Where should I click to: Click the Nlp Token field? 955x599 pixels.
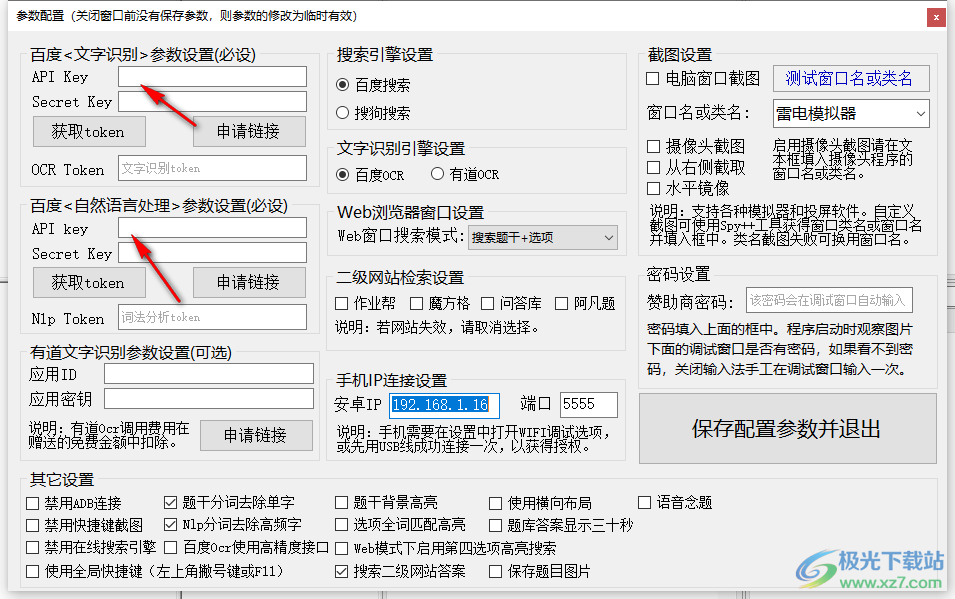212,317
